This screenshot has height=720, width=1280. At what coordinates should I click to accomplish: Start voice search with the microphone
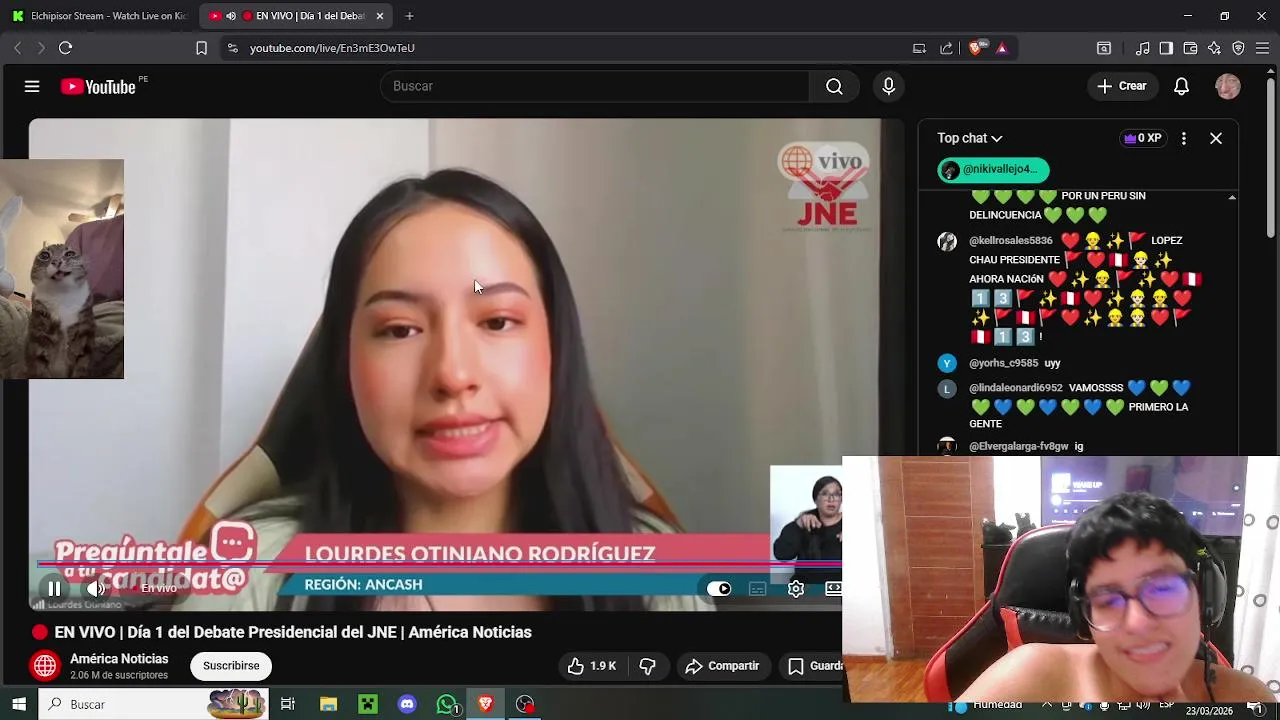[x=888, y=86]
